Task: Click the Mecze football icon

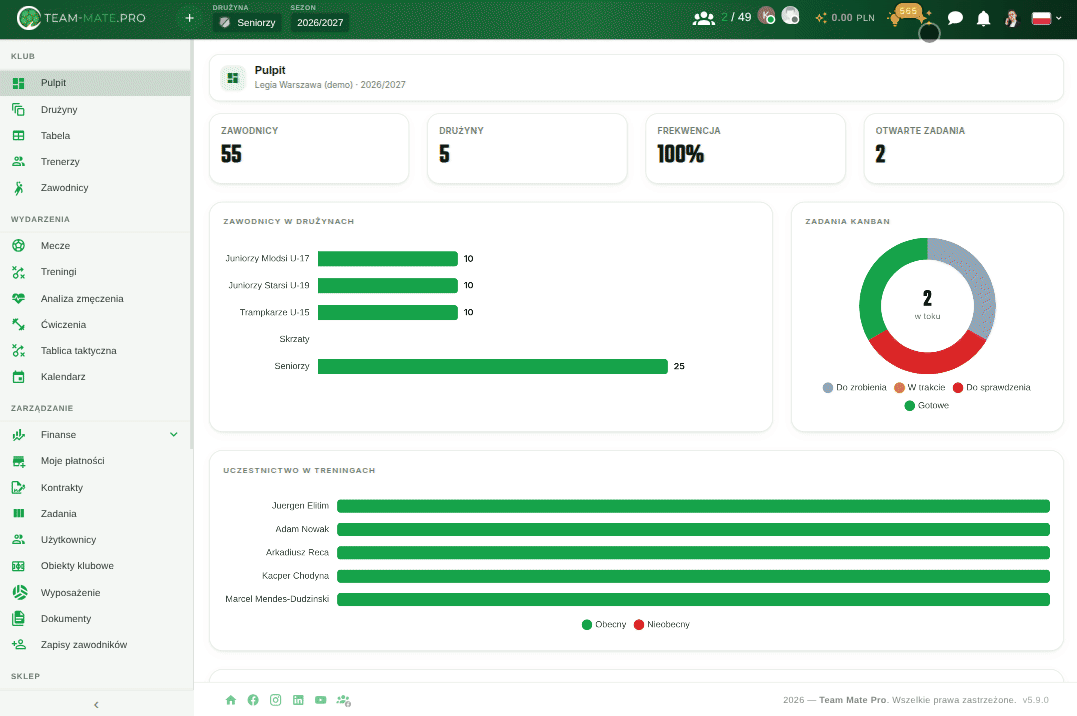Action: [x=19, y=246]
